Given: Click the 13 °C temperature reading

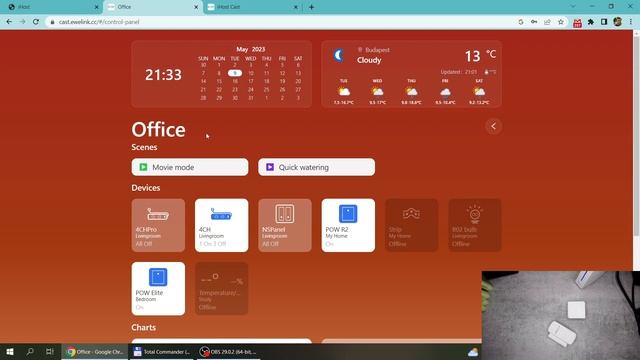Looking at the screenshot, I should (x=480, y=56).
